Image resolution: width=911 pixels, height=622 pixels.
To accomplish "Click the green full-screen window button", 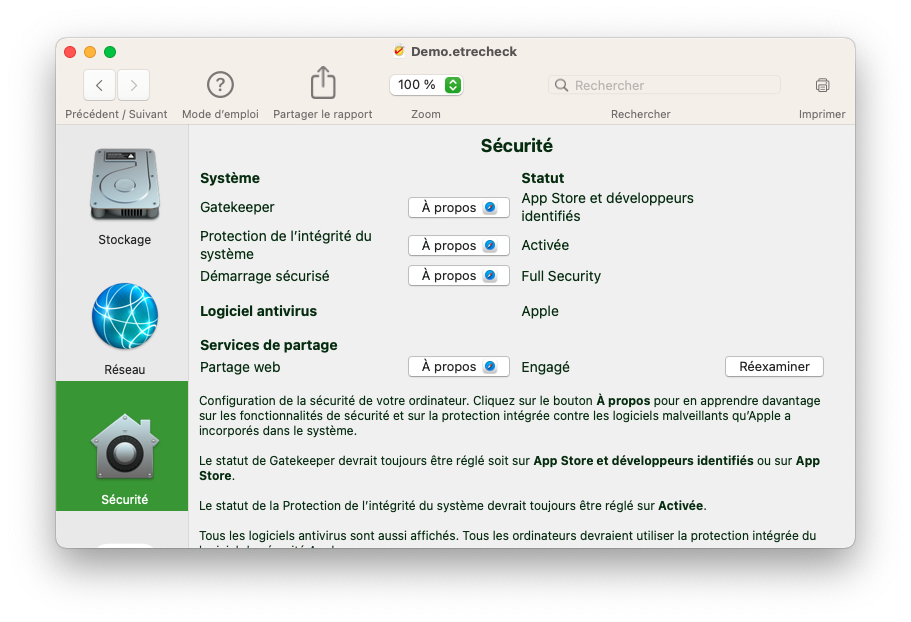I will [x=110, y=52].
